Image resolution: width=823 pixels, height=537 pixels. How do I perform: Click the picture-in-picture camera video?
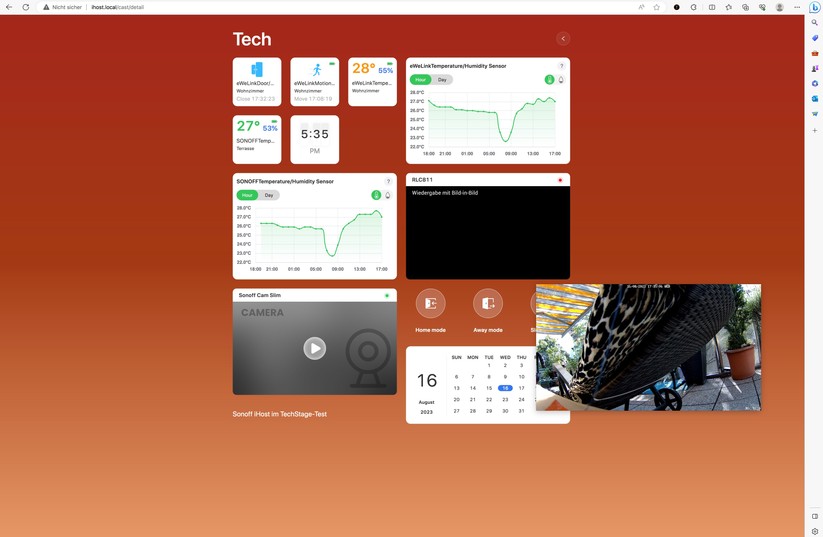(x=648, y=348)
